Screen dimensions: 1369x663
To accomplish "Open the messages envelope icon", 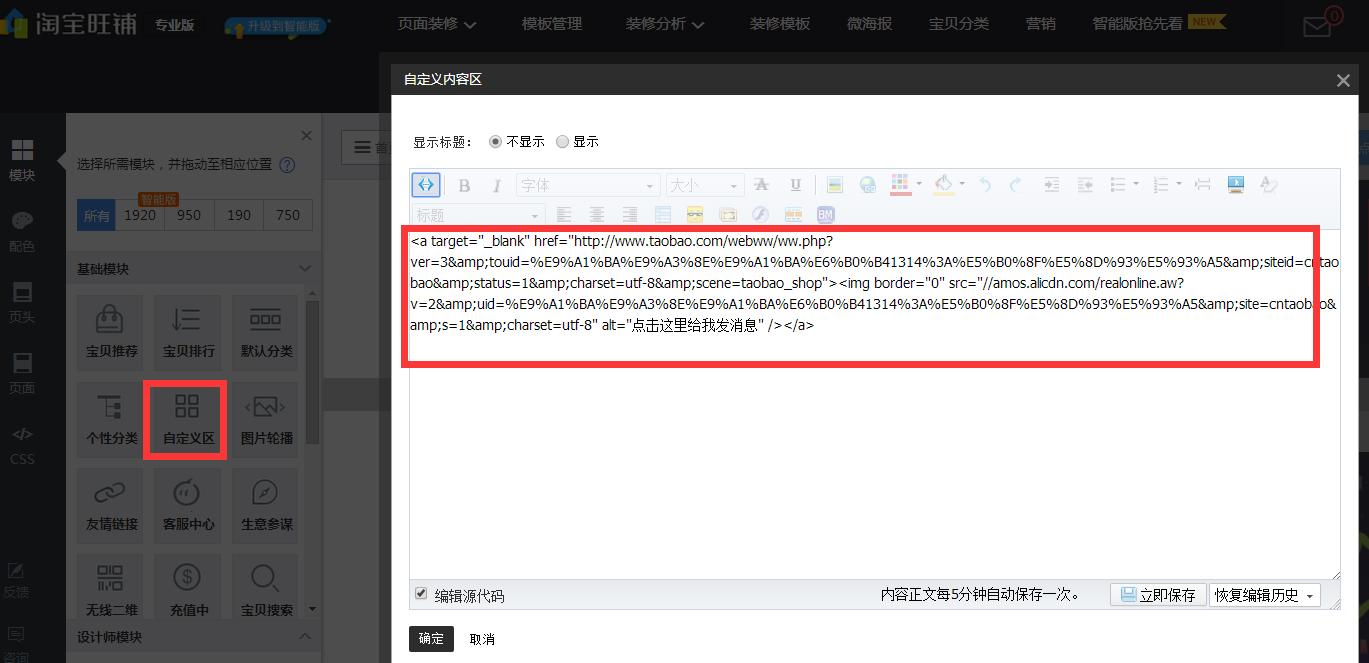I will tap(1318, 26).
